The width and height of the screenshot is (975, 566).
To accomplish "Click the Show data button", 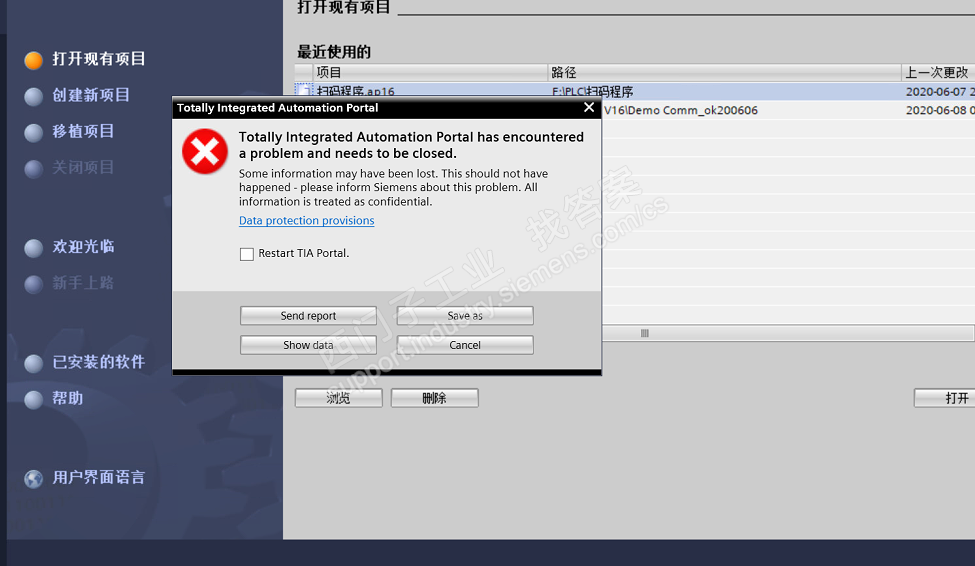I will point(308,345).
